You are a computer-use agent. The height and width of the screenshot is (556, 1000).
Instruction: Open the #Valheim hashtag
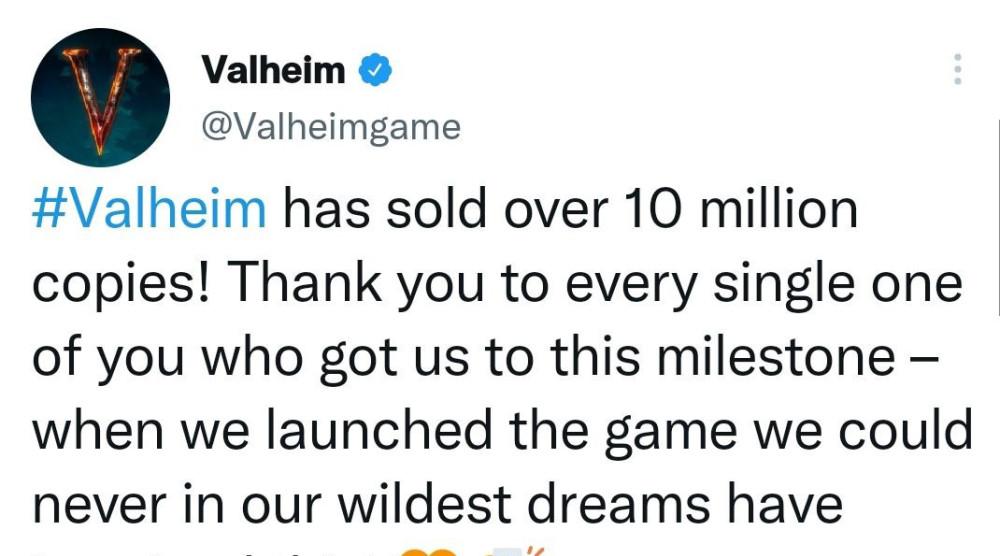[x=149, y=209]
